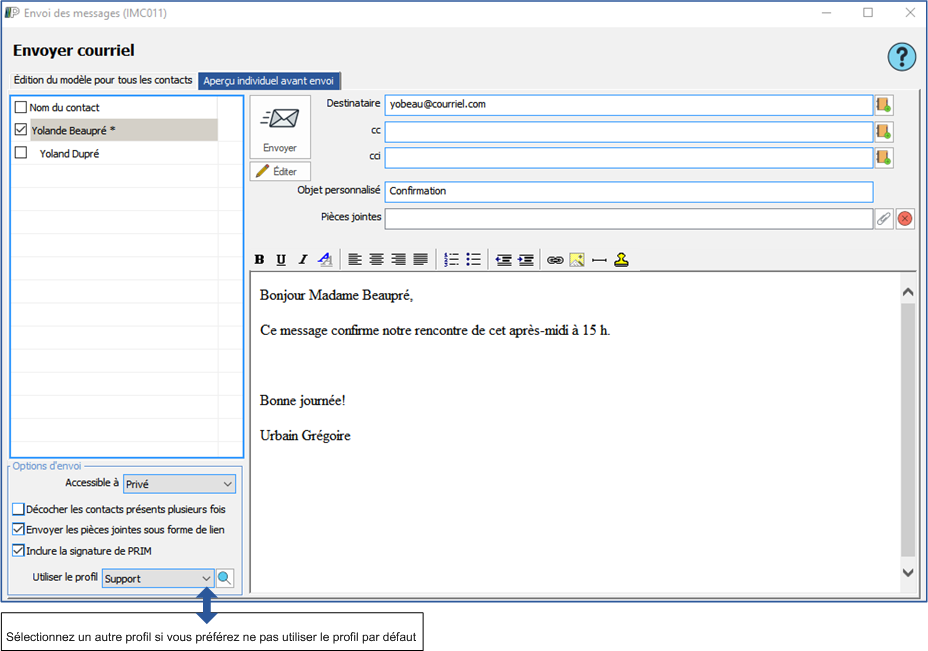928x651 pixels.
Task: Select Aperçu individuel avant envoi tab
Action: pos(270,81)
